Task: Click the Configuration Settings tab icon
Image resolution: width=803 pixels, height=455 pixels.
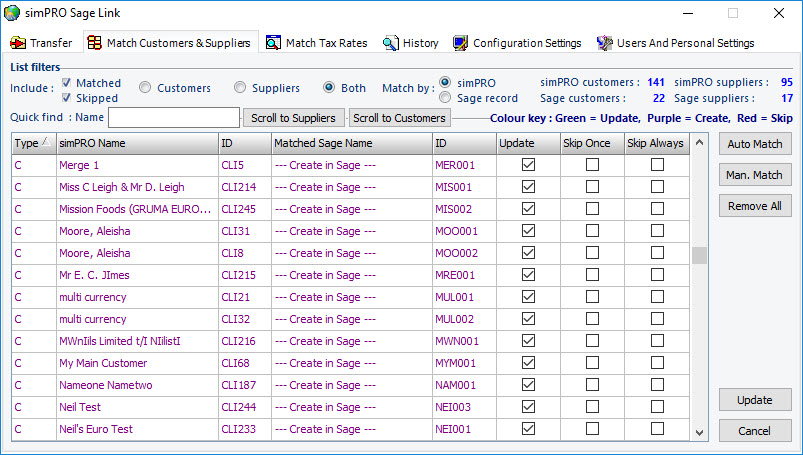Action: coord(460,43)
